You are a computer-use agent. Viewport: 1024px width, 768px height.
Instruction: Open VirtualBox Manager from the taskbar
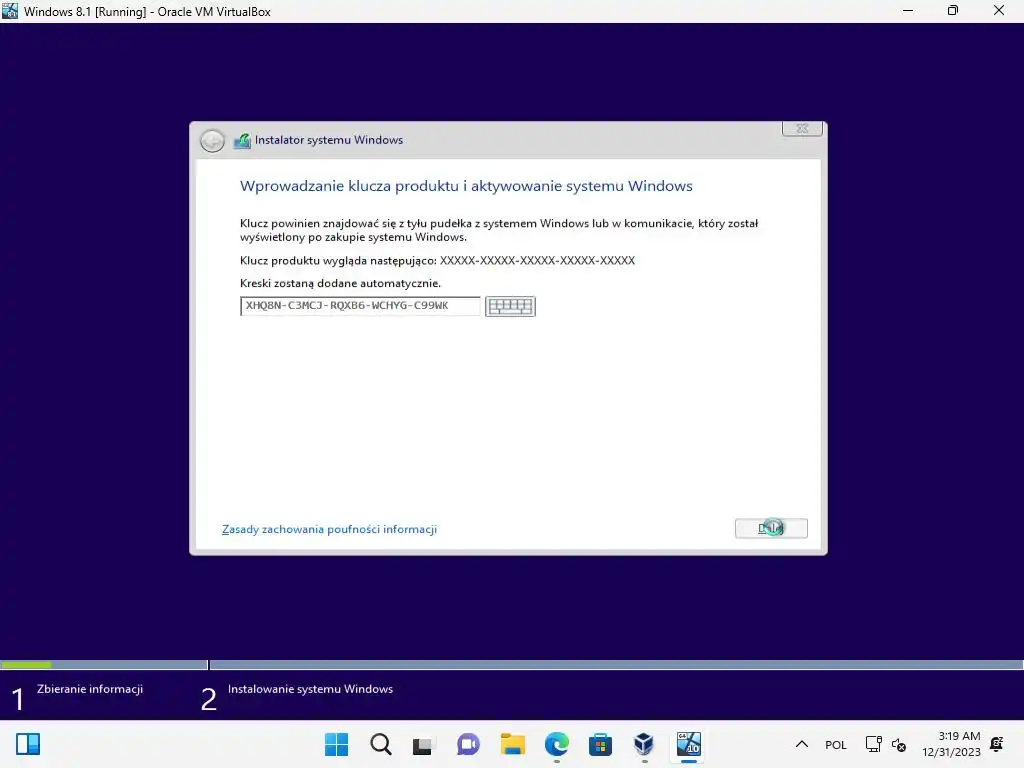tap(644, 744)
